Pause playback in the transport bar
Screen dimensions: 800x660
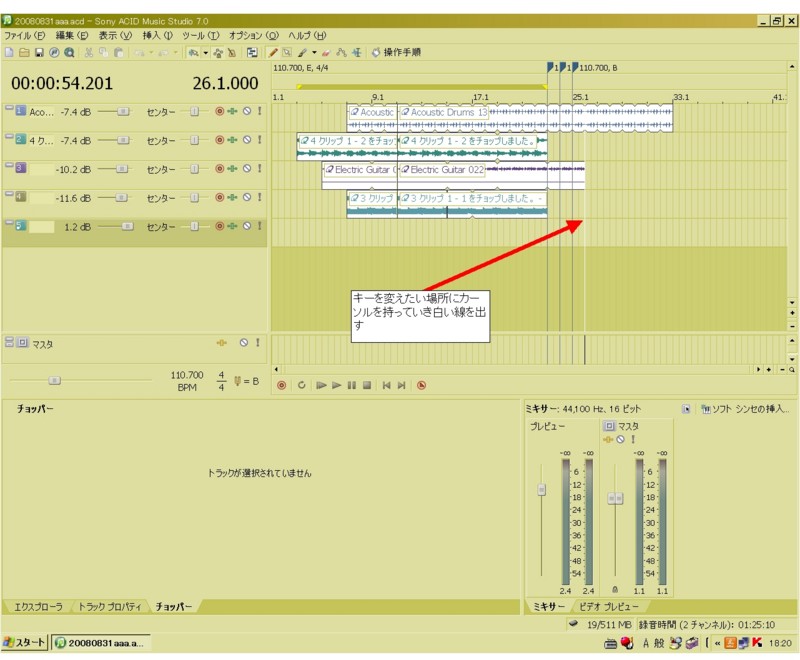tap(352, 386)
